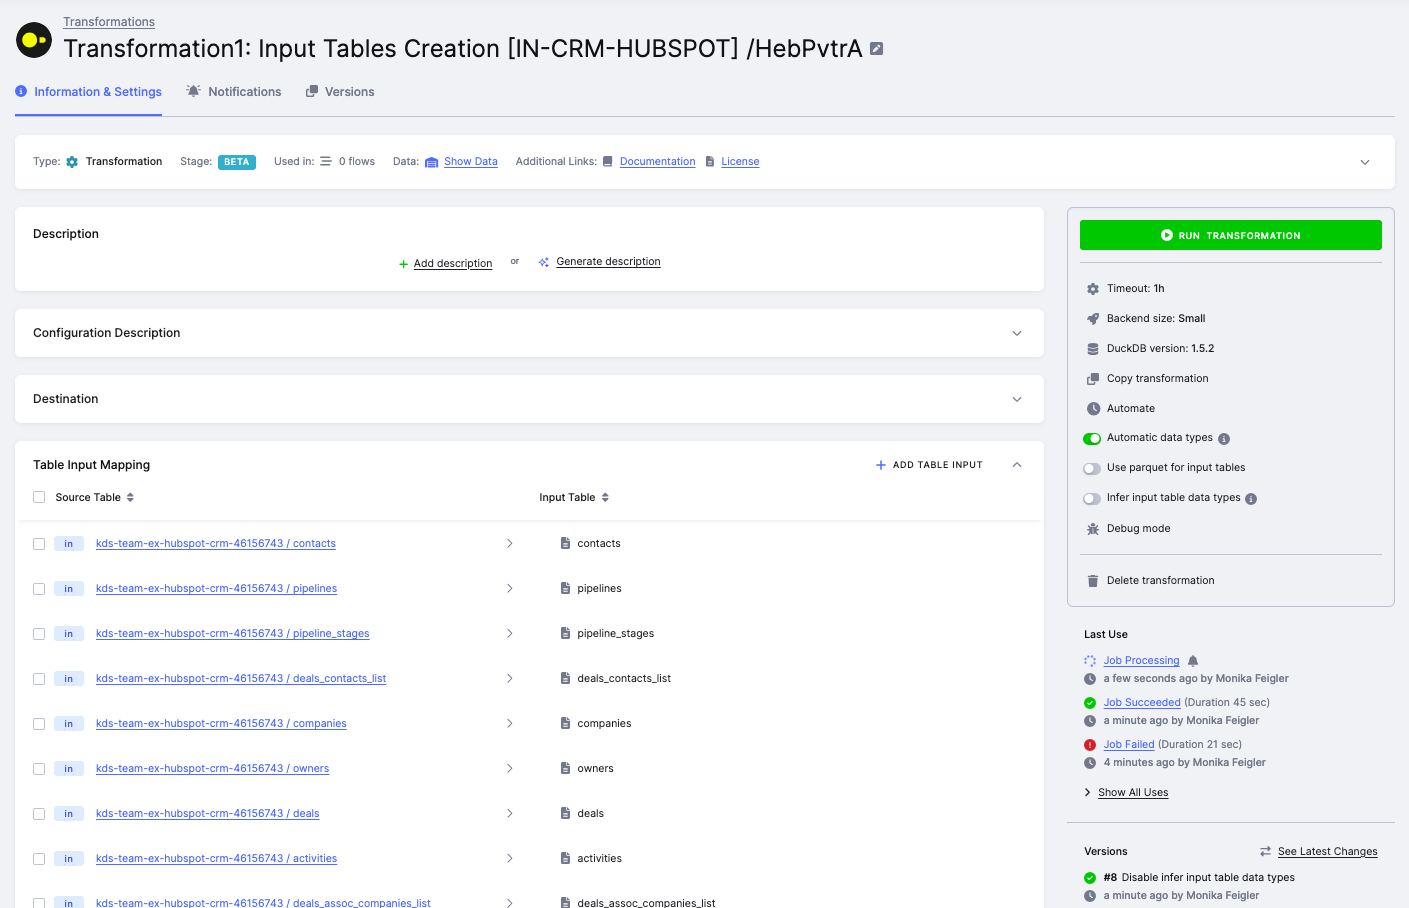Switch to the Notifications tab
1409x908 pixels.
[234, 92]
